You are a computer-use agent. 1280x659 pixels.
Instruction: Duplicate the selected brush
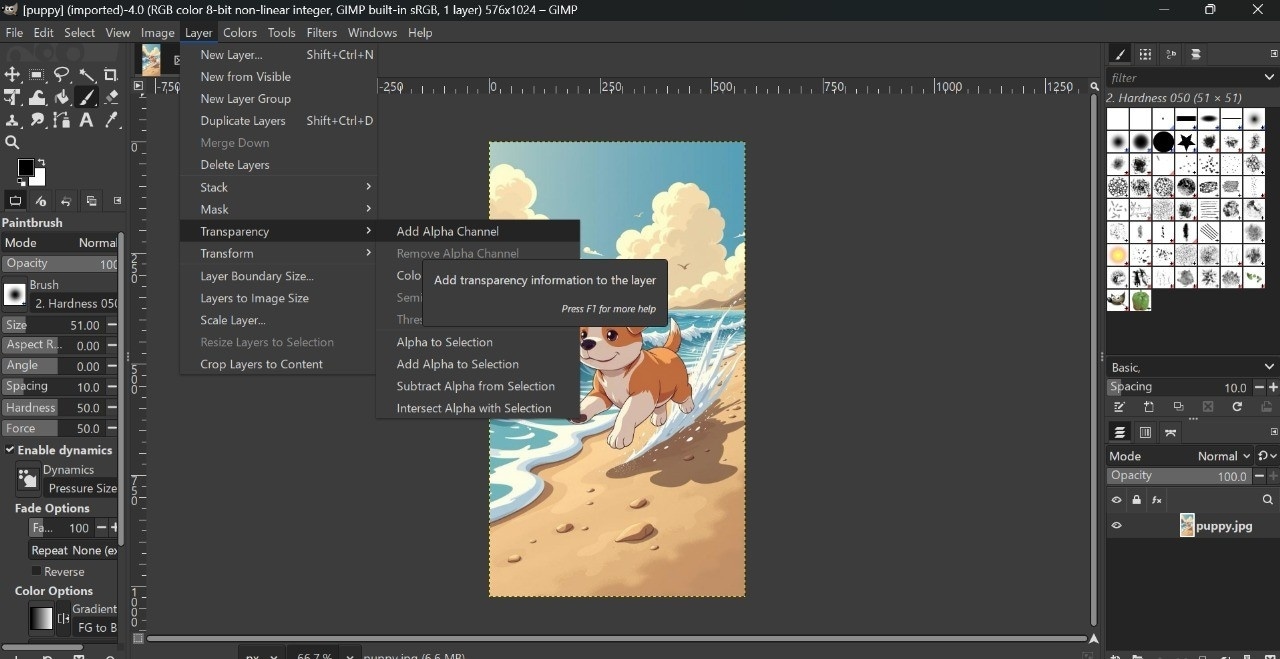pyautogui.click(x=1179, y=408)
